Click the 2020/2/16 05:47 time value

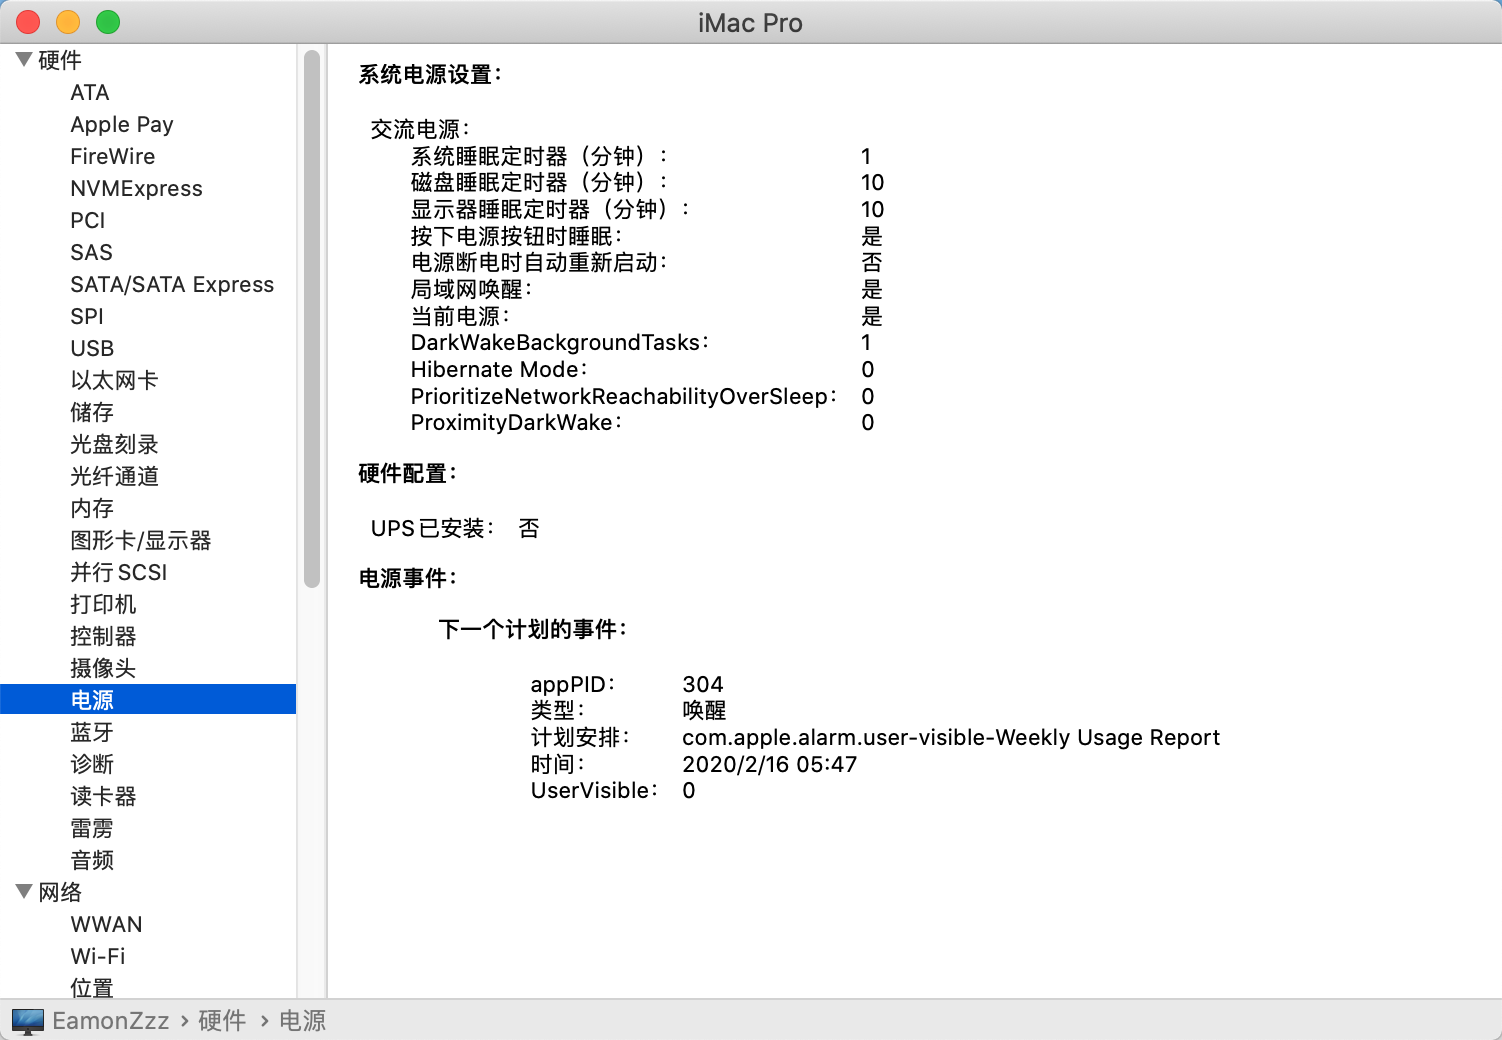[770, 764]
